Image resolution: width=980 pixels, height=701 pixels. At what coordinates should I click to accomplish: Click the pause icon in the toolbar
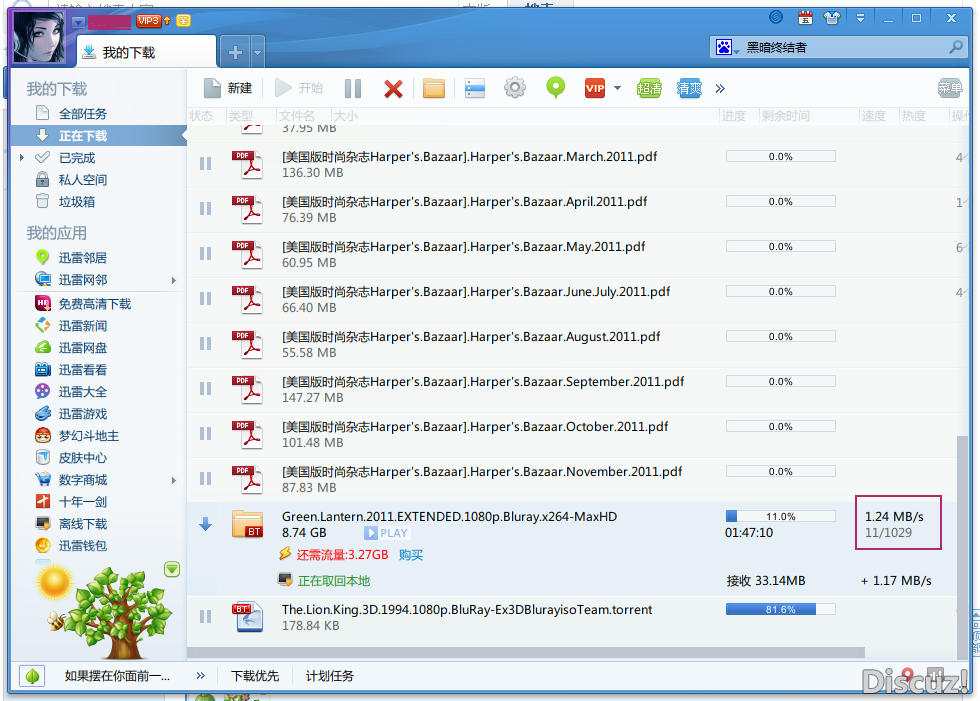click(353, 89)
